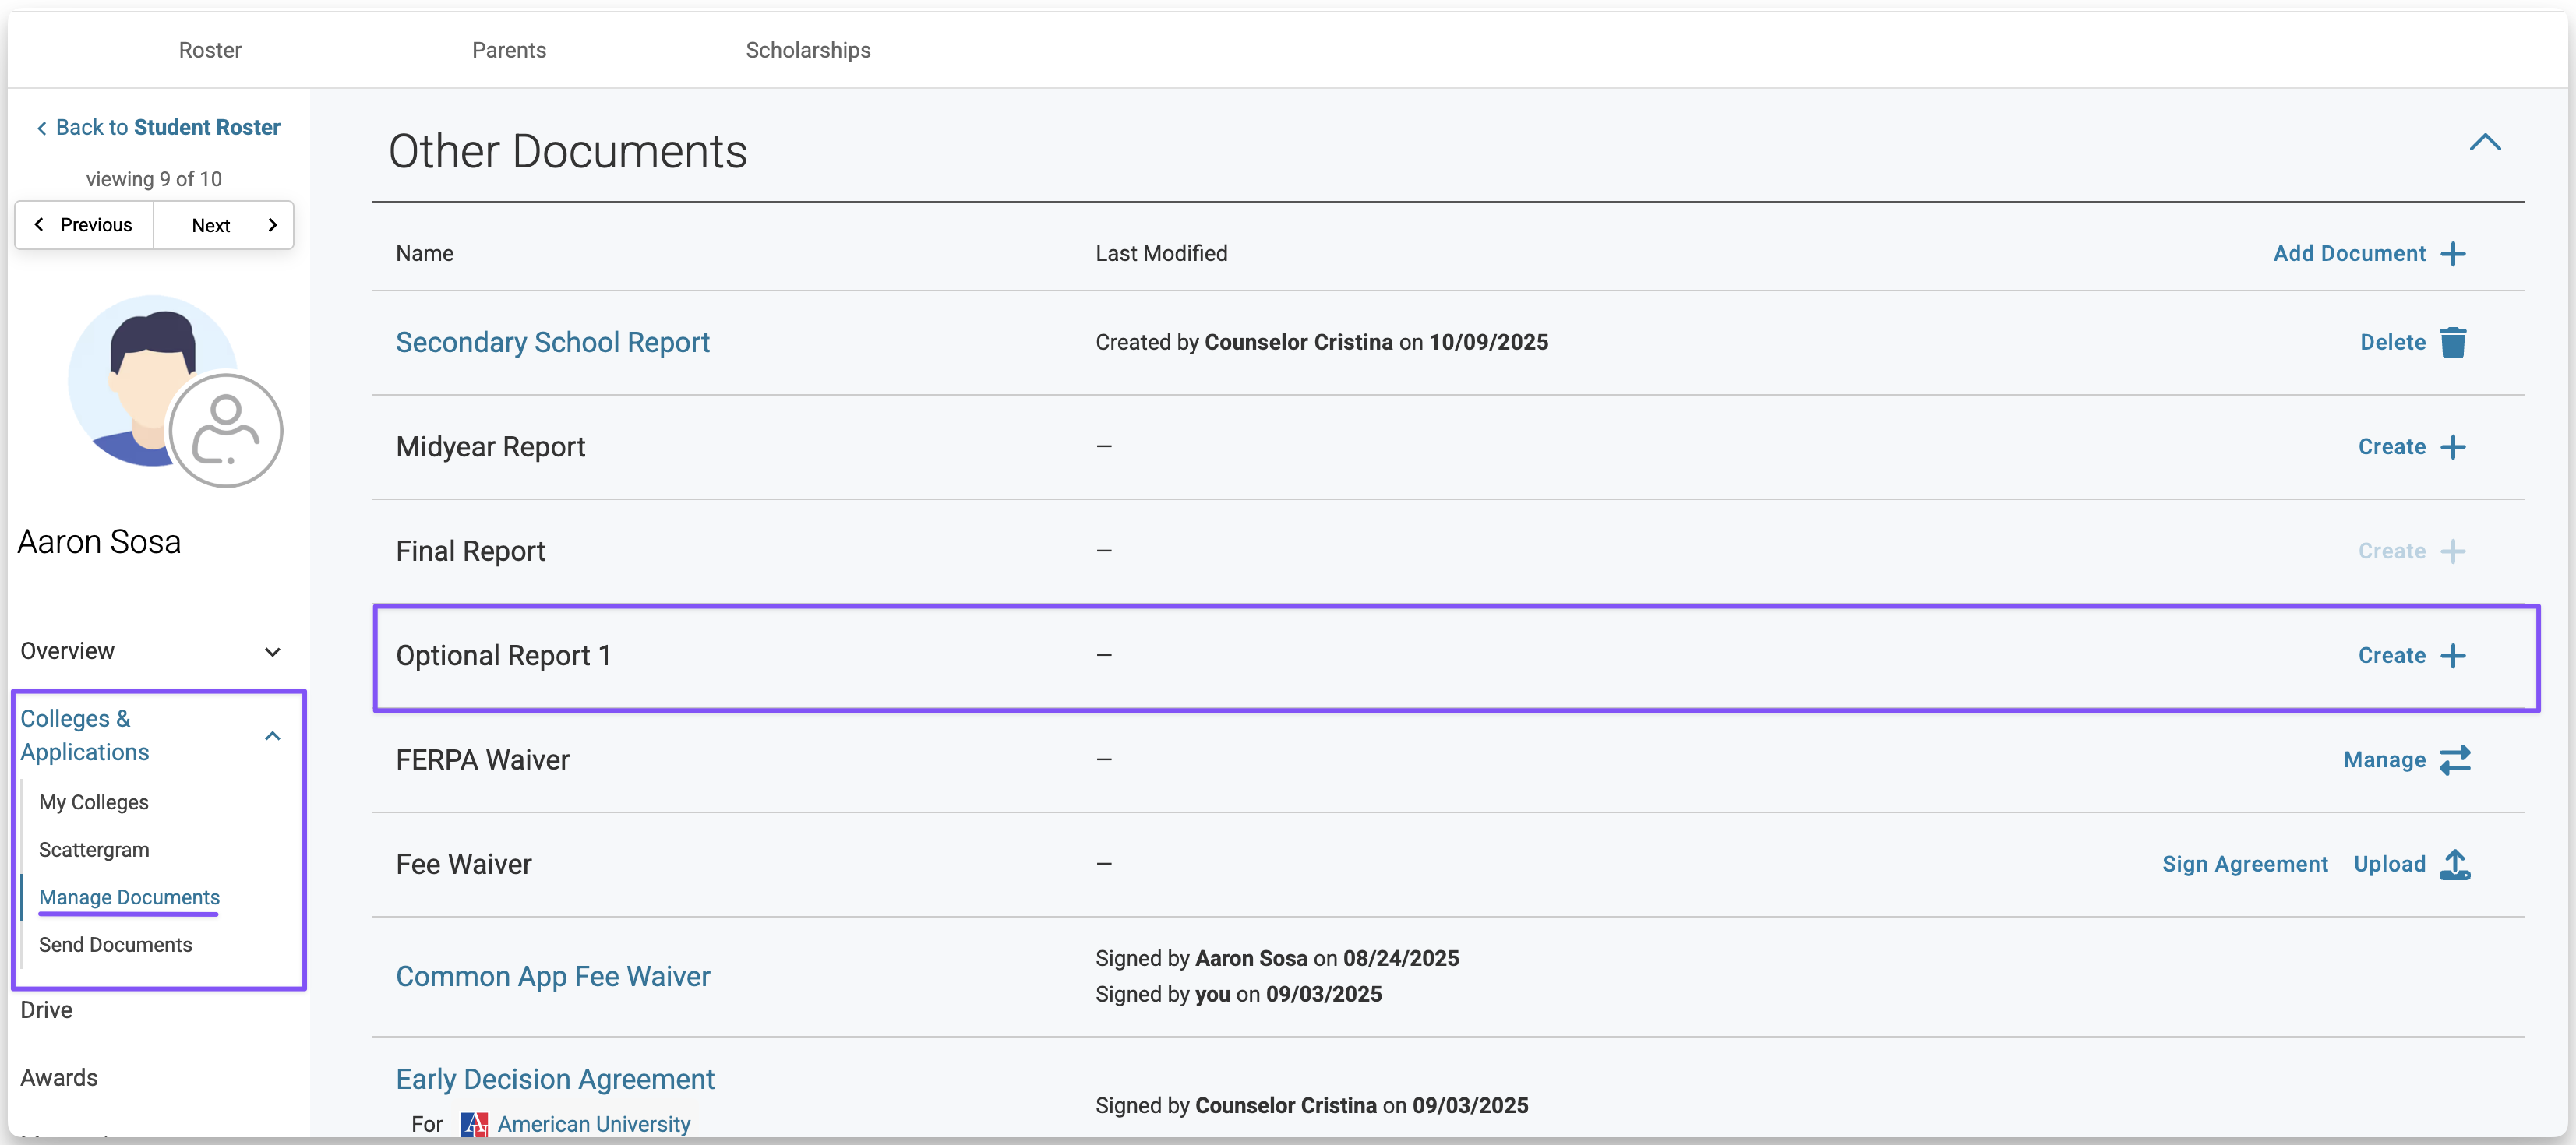Screen dimensions: 2576x1145
Task: Collapse the Other Documents section
Action: [x=2484, y=143]
